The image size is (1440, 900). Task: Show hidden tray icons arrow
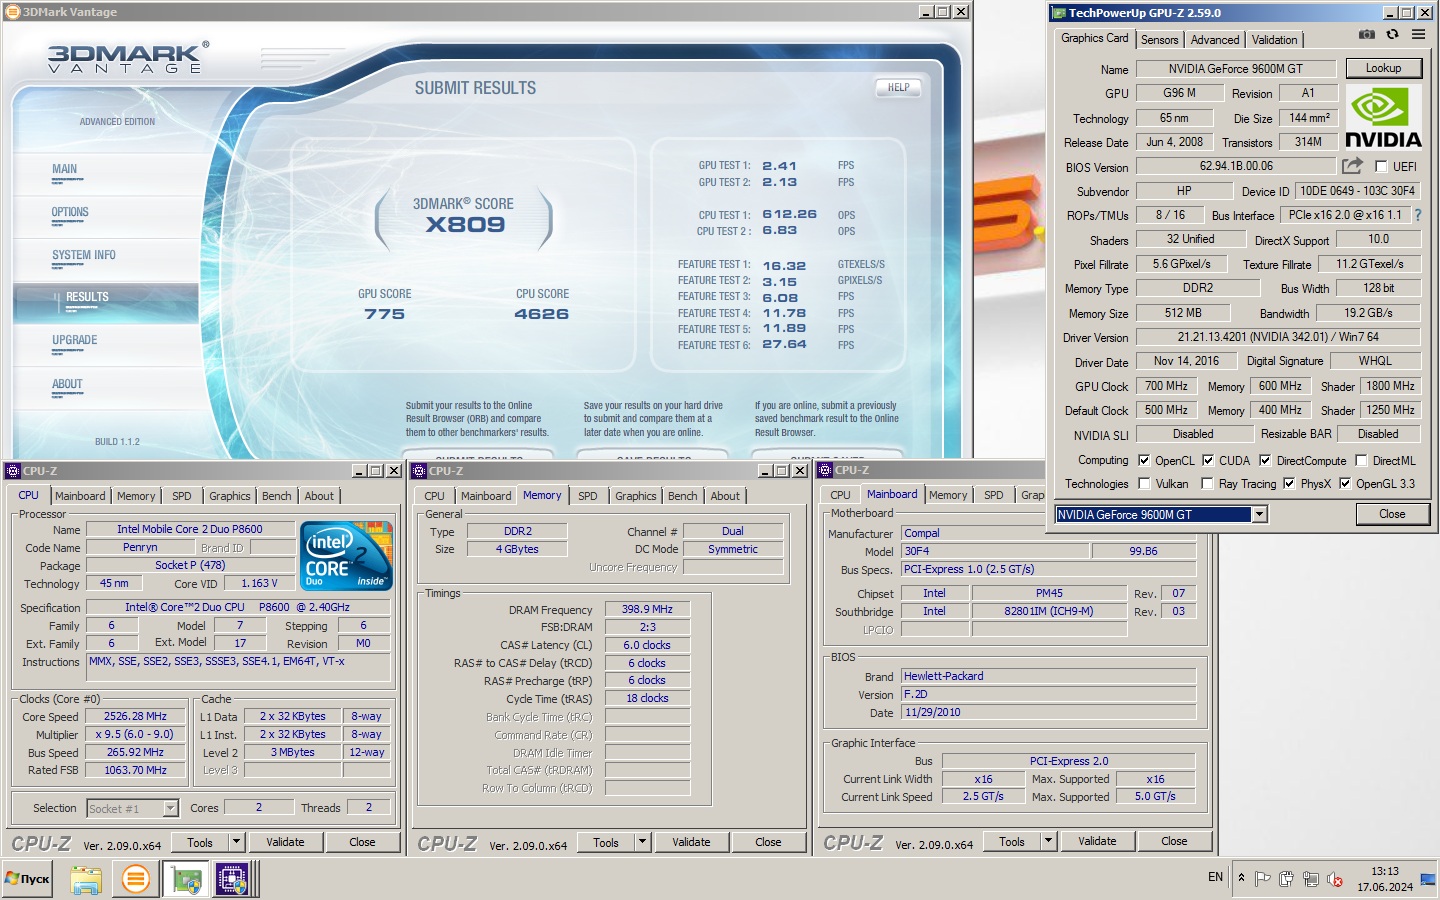[1241, 878]
